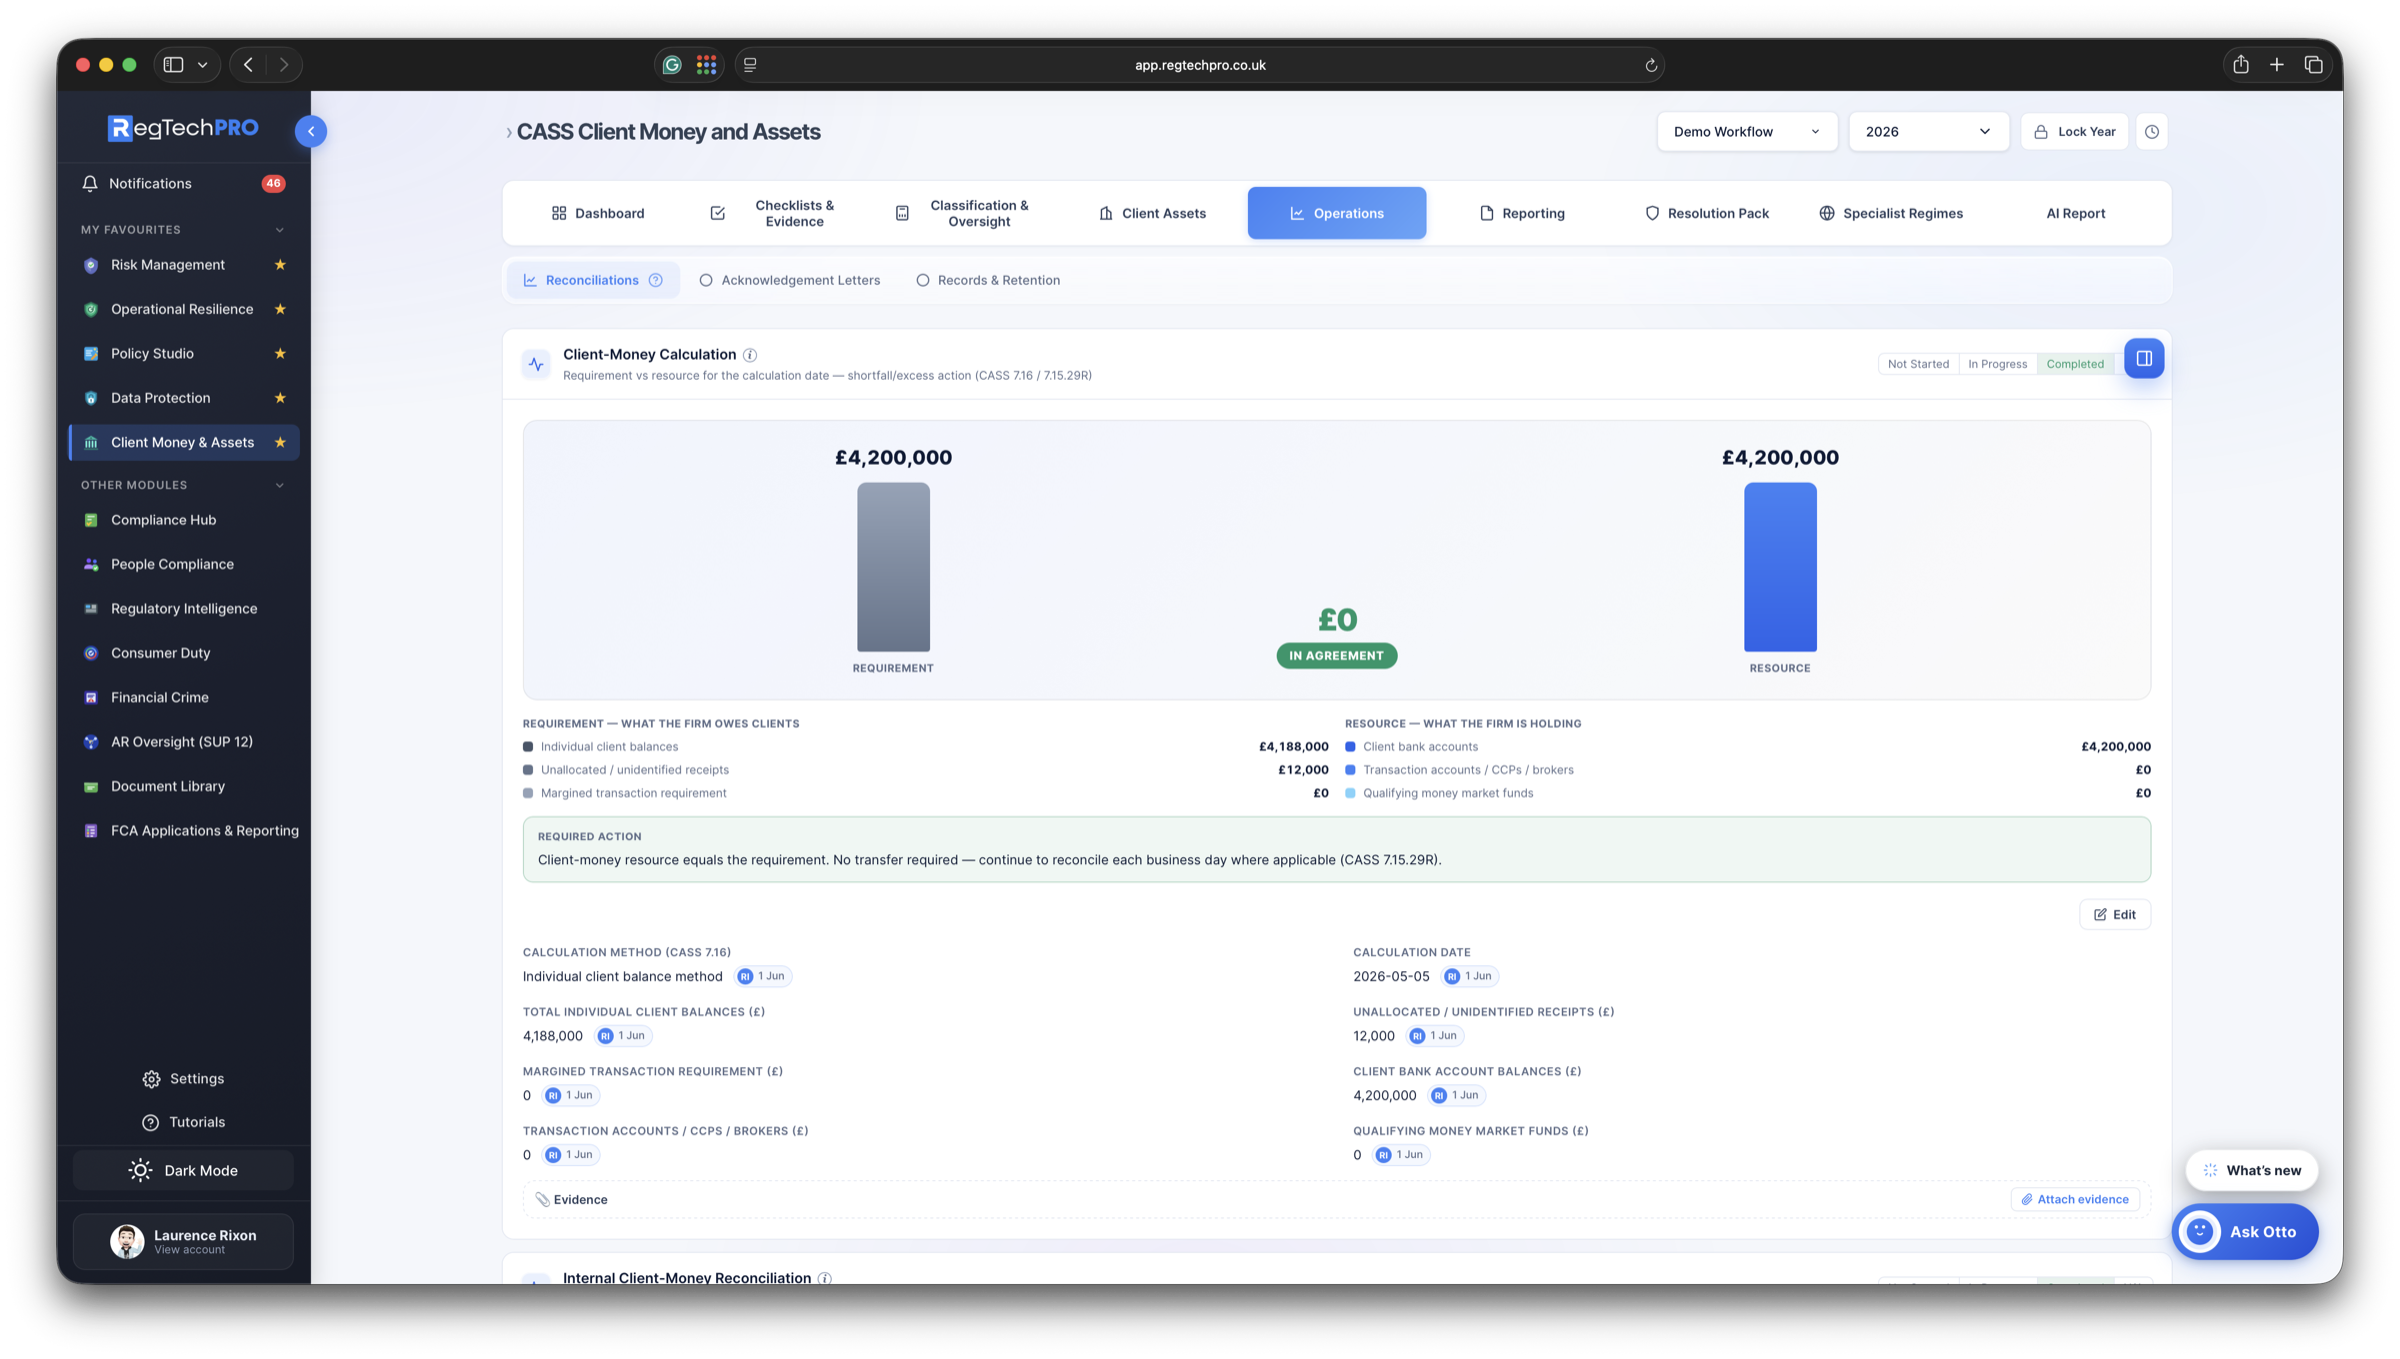The height and width of the screenshot is (1359, 2400).
Task: Switch to Dashboard tab
Action: click(x=597, y=213)
